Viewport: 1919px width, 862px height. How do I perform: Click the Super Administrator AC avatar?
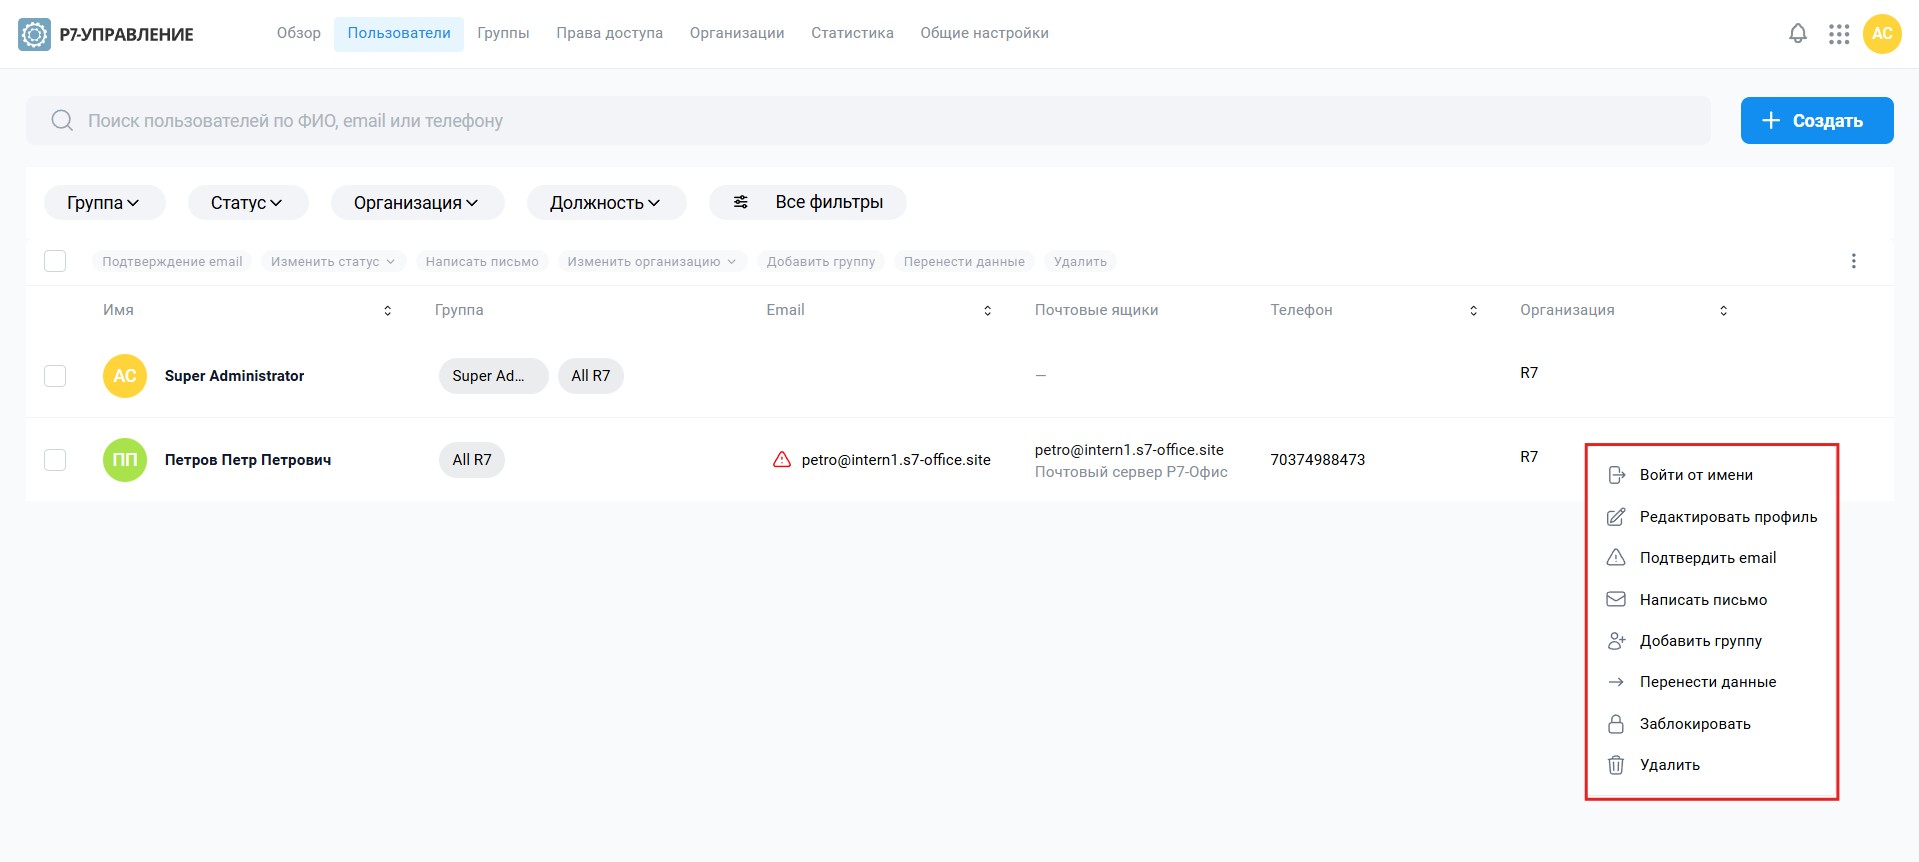(125, 376)
